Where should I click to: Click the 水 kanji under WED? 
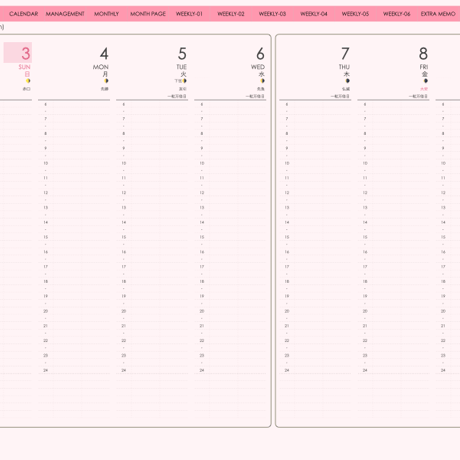[x=262, y=74]
